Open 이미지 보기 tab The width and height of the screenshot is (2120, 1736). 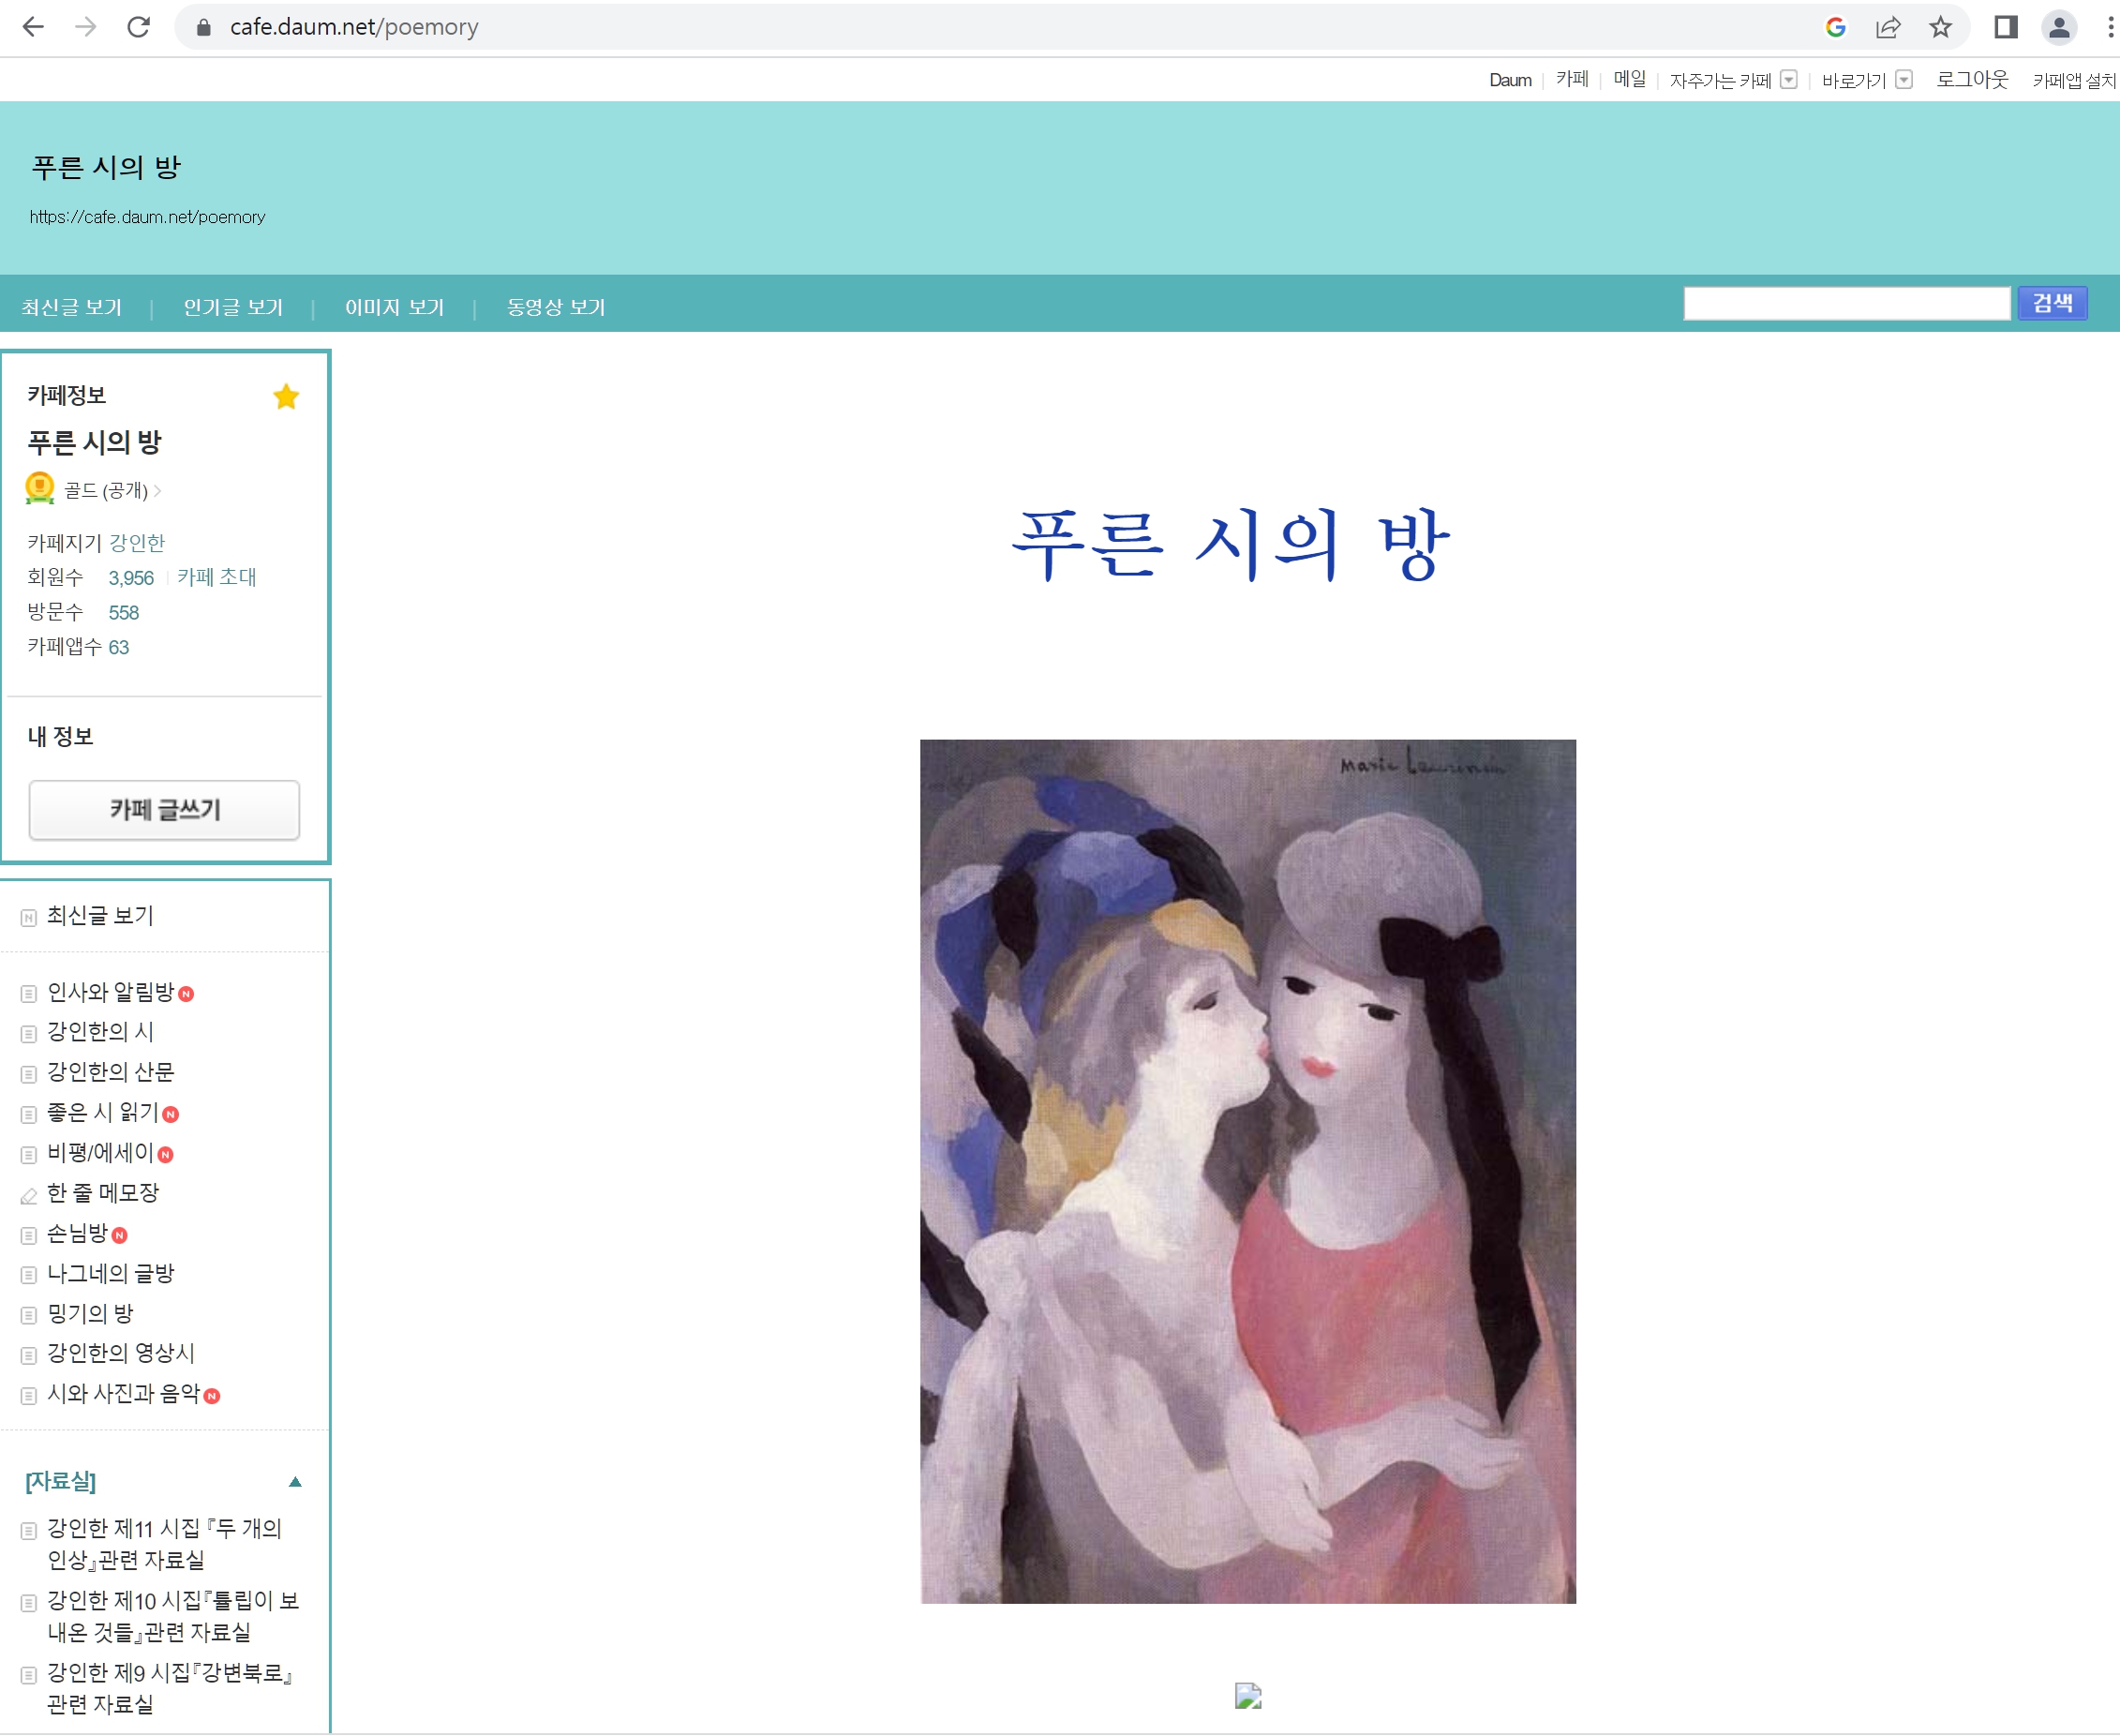(x=394, y=307)
